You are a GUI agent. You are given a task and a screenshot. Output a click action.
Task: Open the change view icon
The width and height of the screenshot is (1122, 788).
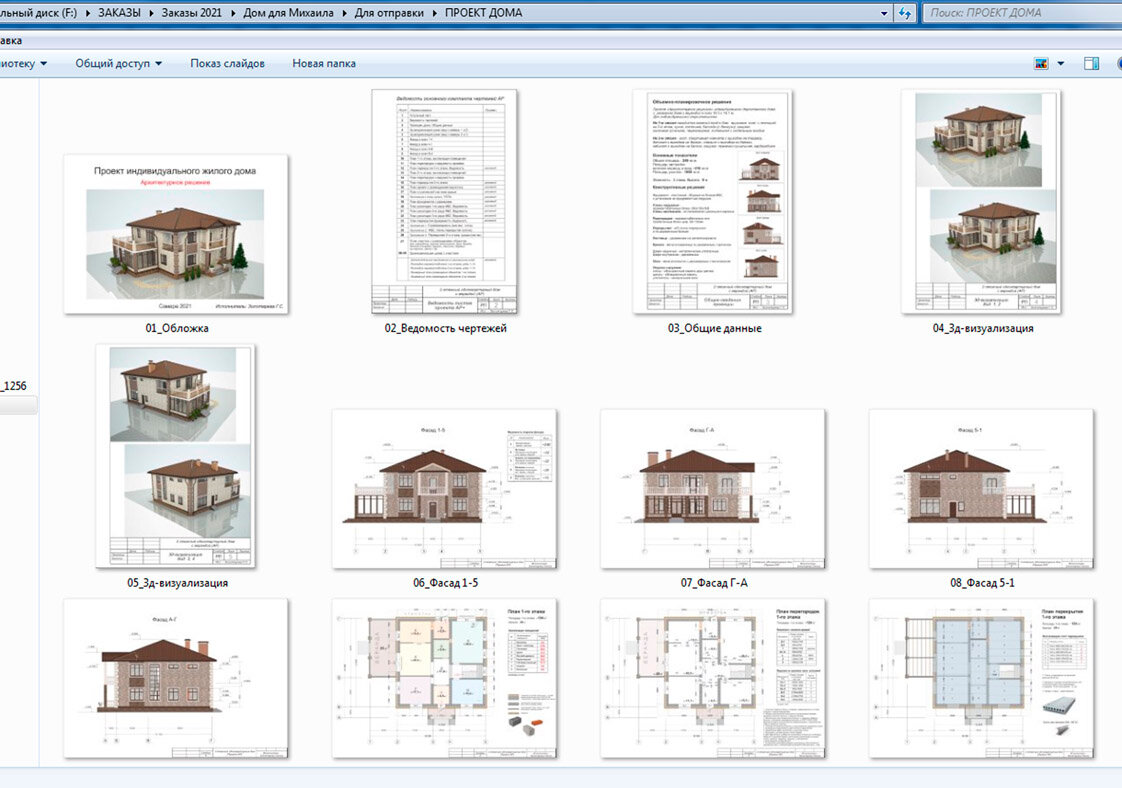pos(1041,64)
